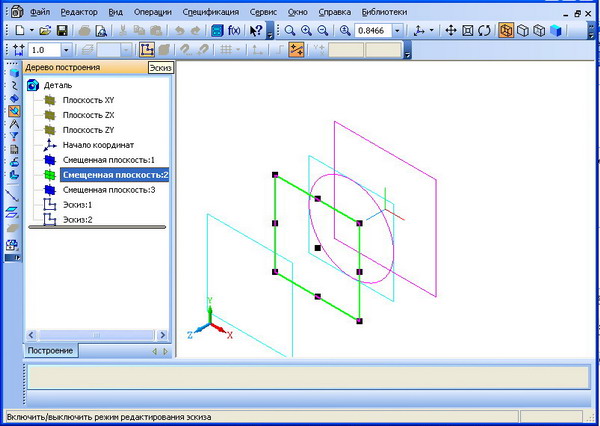This screenshot has height=426, width=600.
Task: Open the Редактор menu
Action: click(x=79, y=12)
